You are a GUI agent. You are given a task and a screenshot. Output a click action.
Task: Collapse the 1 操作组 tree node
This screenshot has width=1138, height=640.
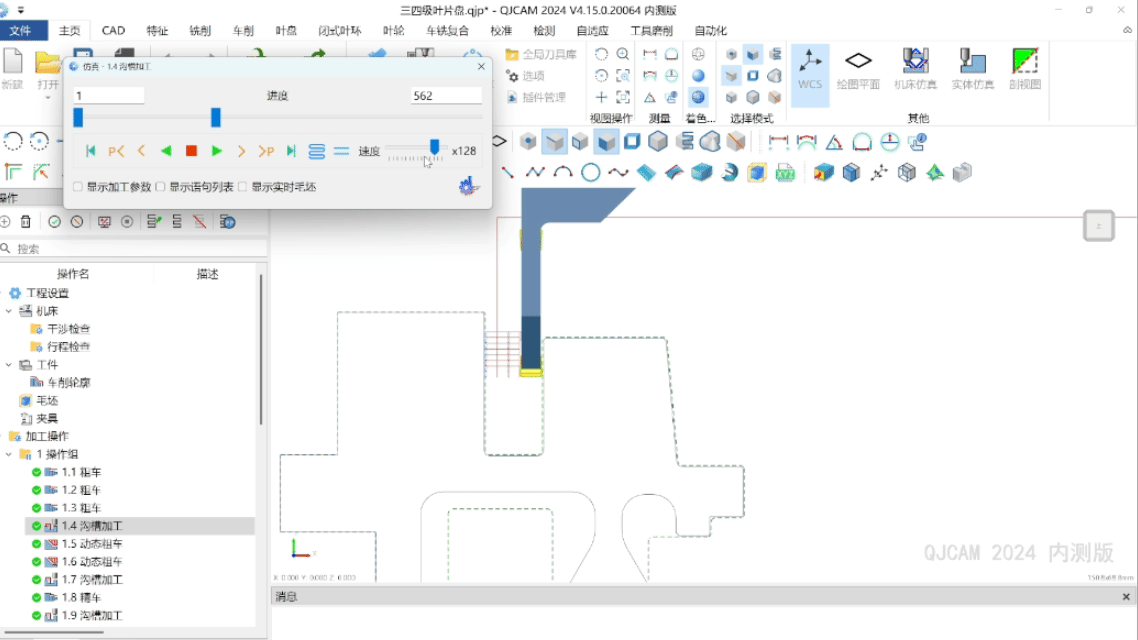click(9, 454)
